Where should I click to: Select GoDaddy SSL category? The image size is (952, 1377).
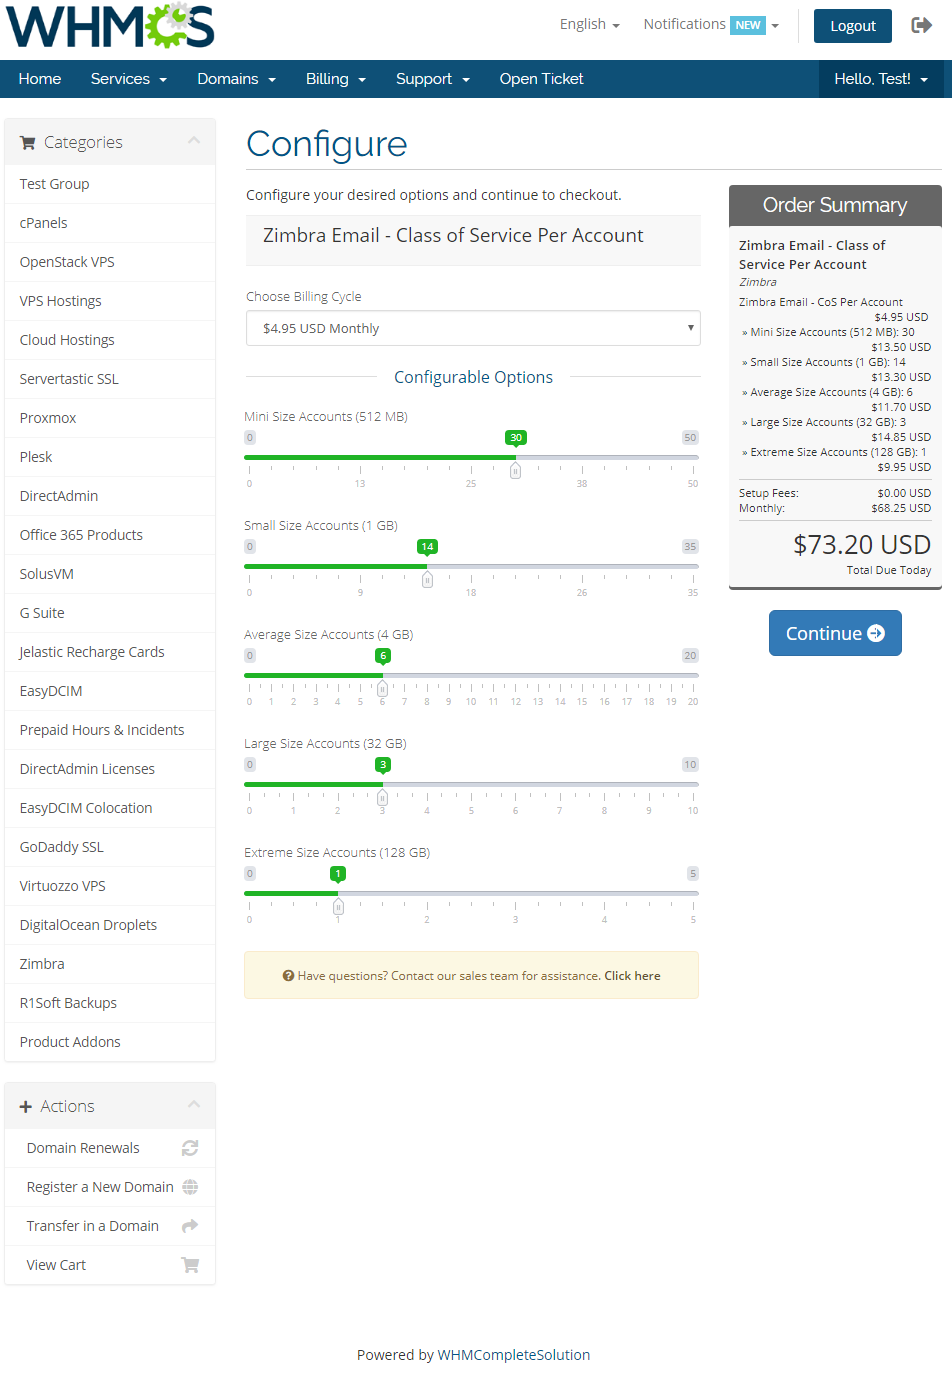click(110, 847)
